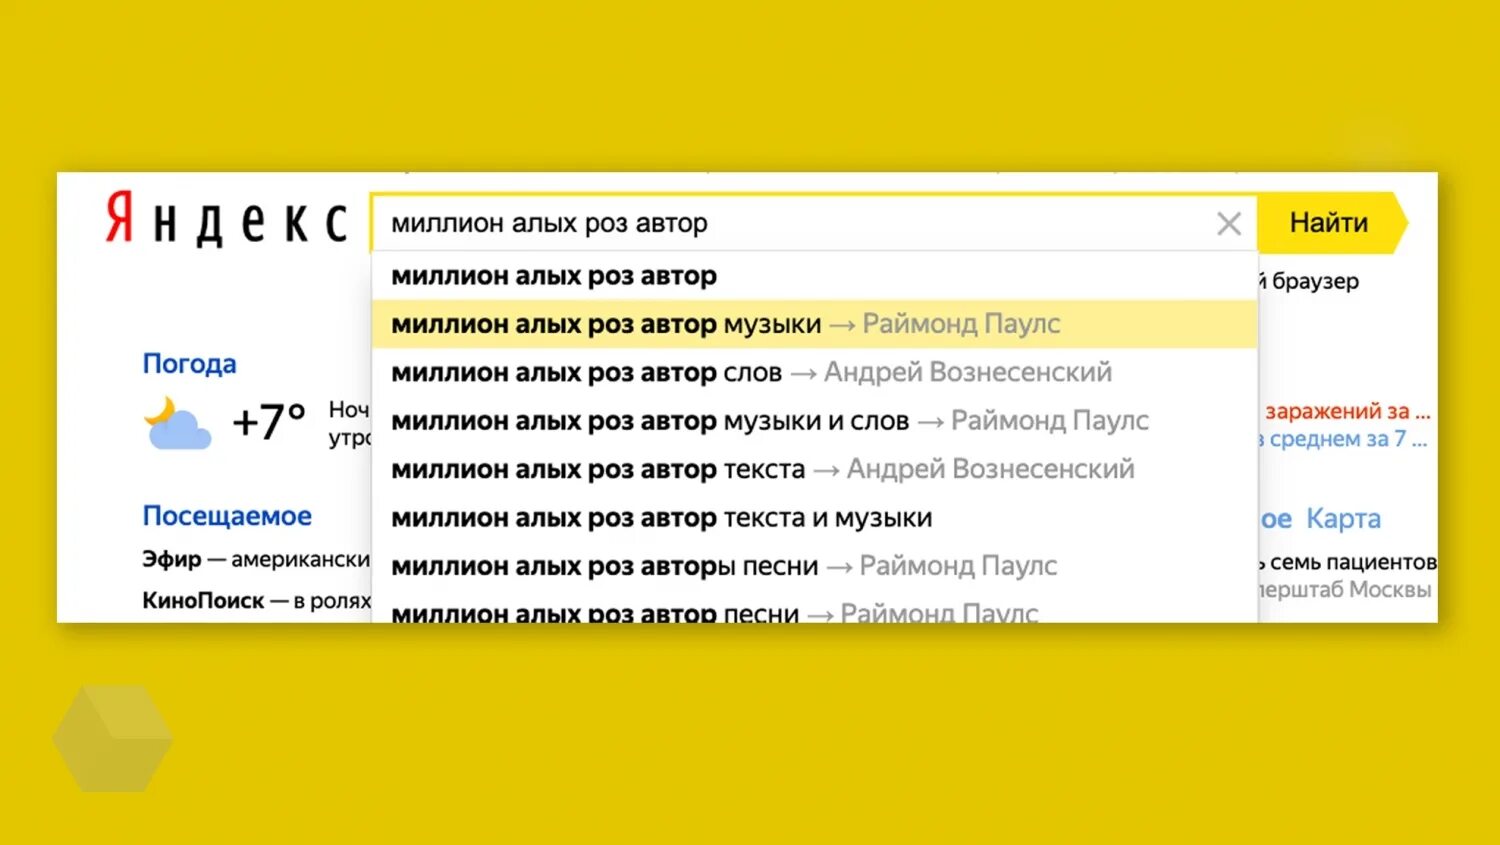Click the 'семь пациентов' news line
The width and height of the screenshot is (1500, 845).
click(1347, 563)
